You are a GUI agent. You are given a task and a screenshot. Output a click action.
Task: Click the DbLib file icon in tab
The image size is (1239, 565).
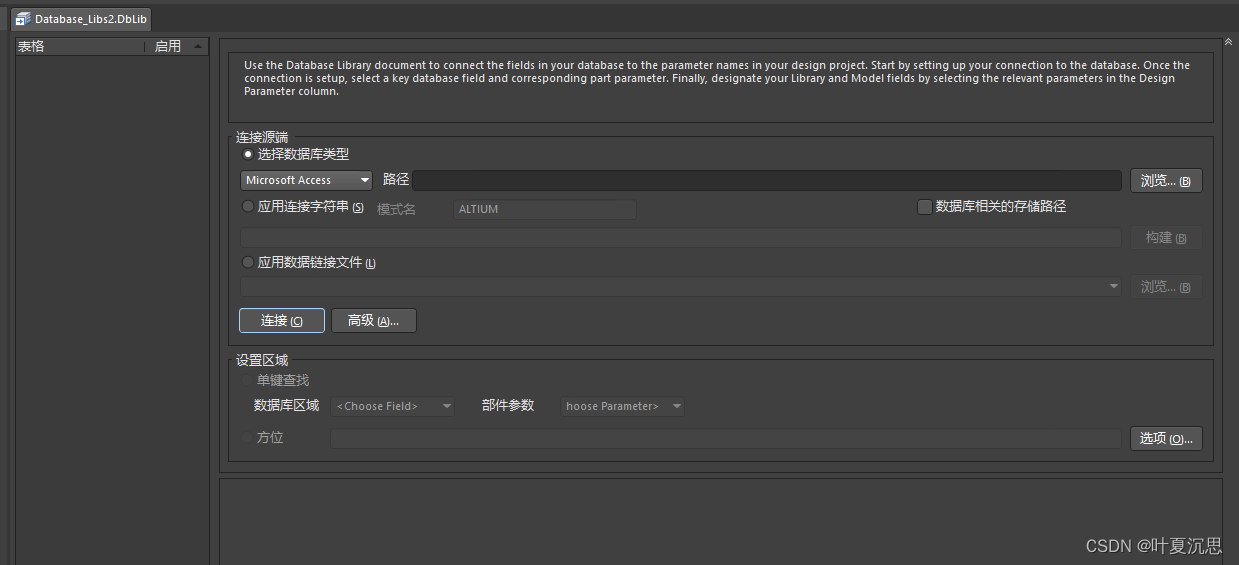(22, 19)
